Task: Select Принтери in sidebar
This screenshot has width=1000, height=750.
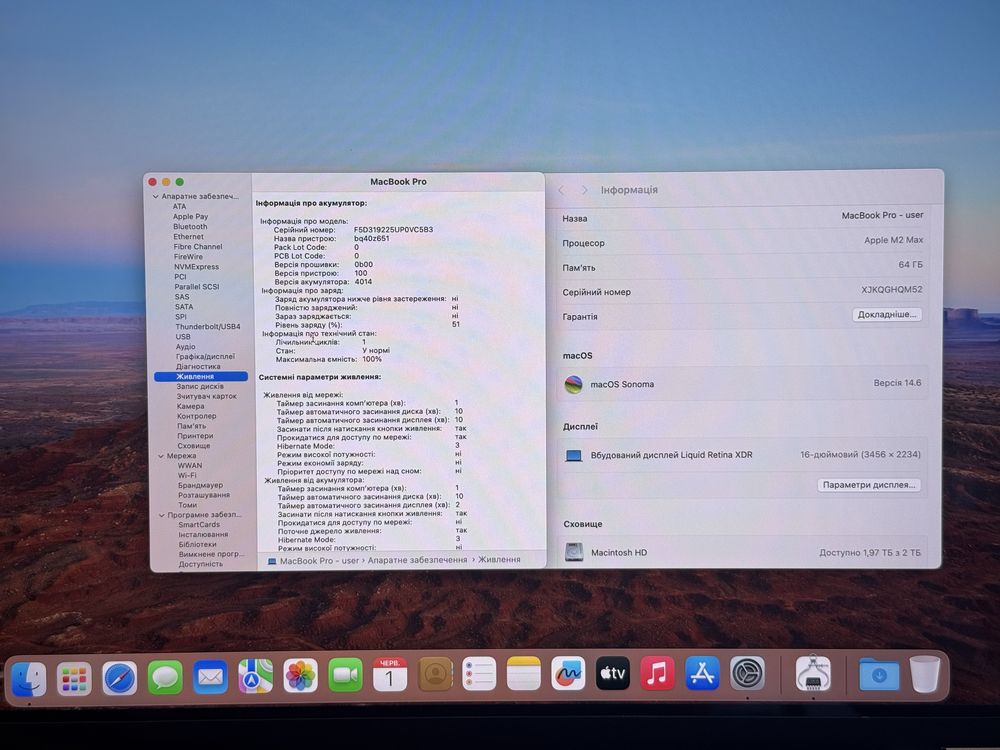Action: point(195,436)
